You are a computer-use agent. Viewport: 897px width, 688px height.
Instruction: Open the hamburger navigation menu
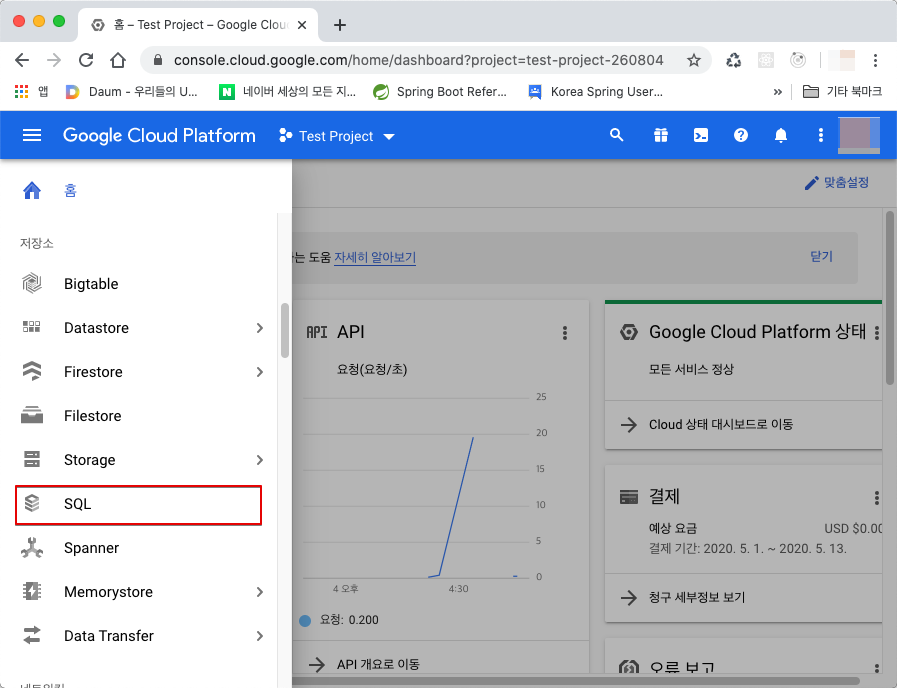31,136
